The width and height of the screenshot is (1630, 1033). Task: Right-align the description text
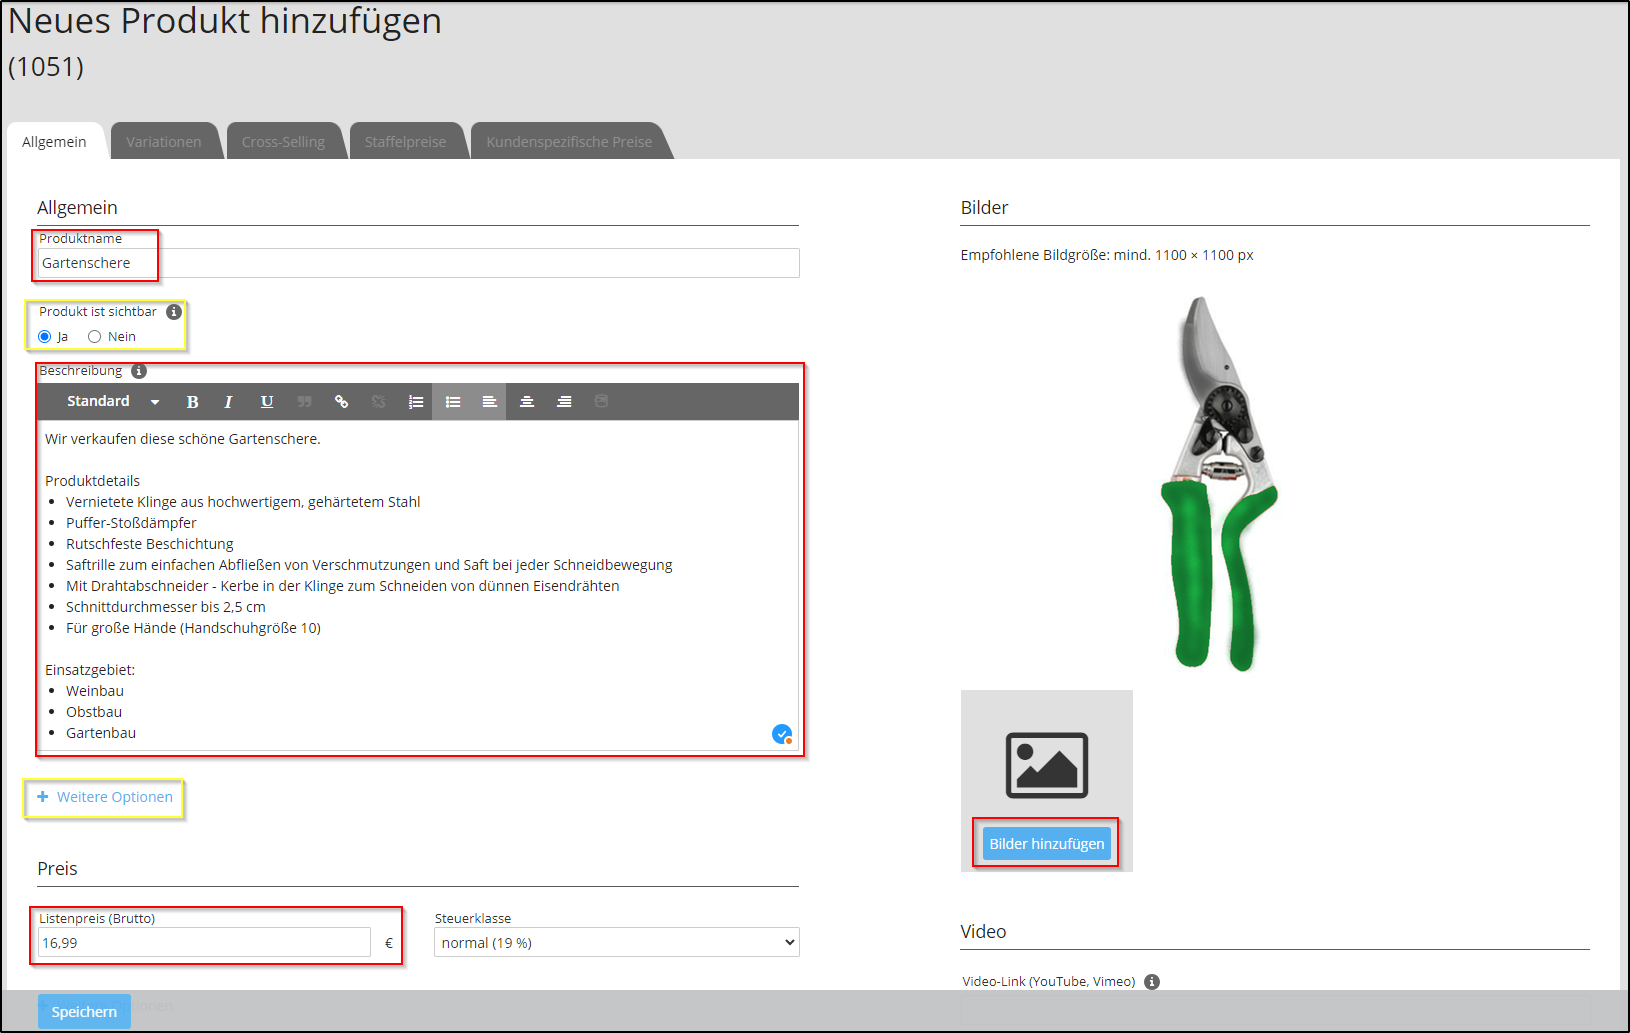click(x=564, y=402)
